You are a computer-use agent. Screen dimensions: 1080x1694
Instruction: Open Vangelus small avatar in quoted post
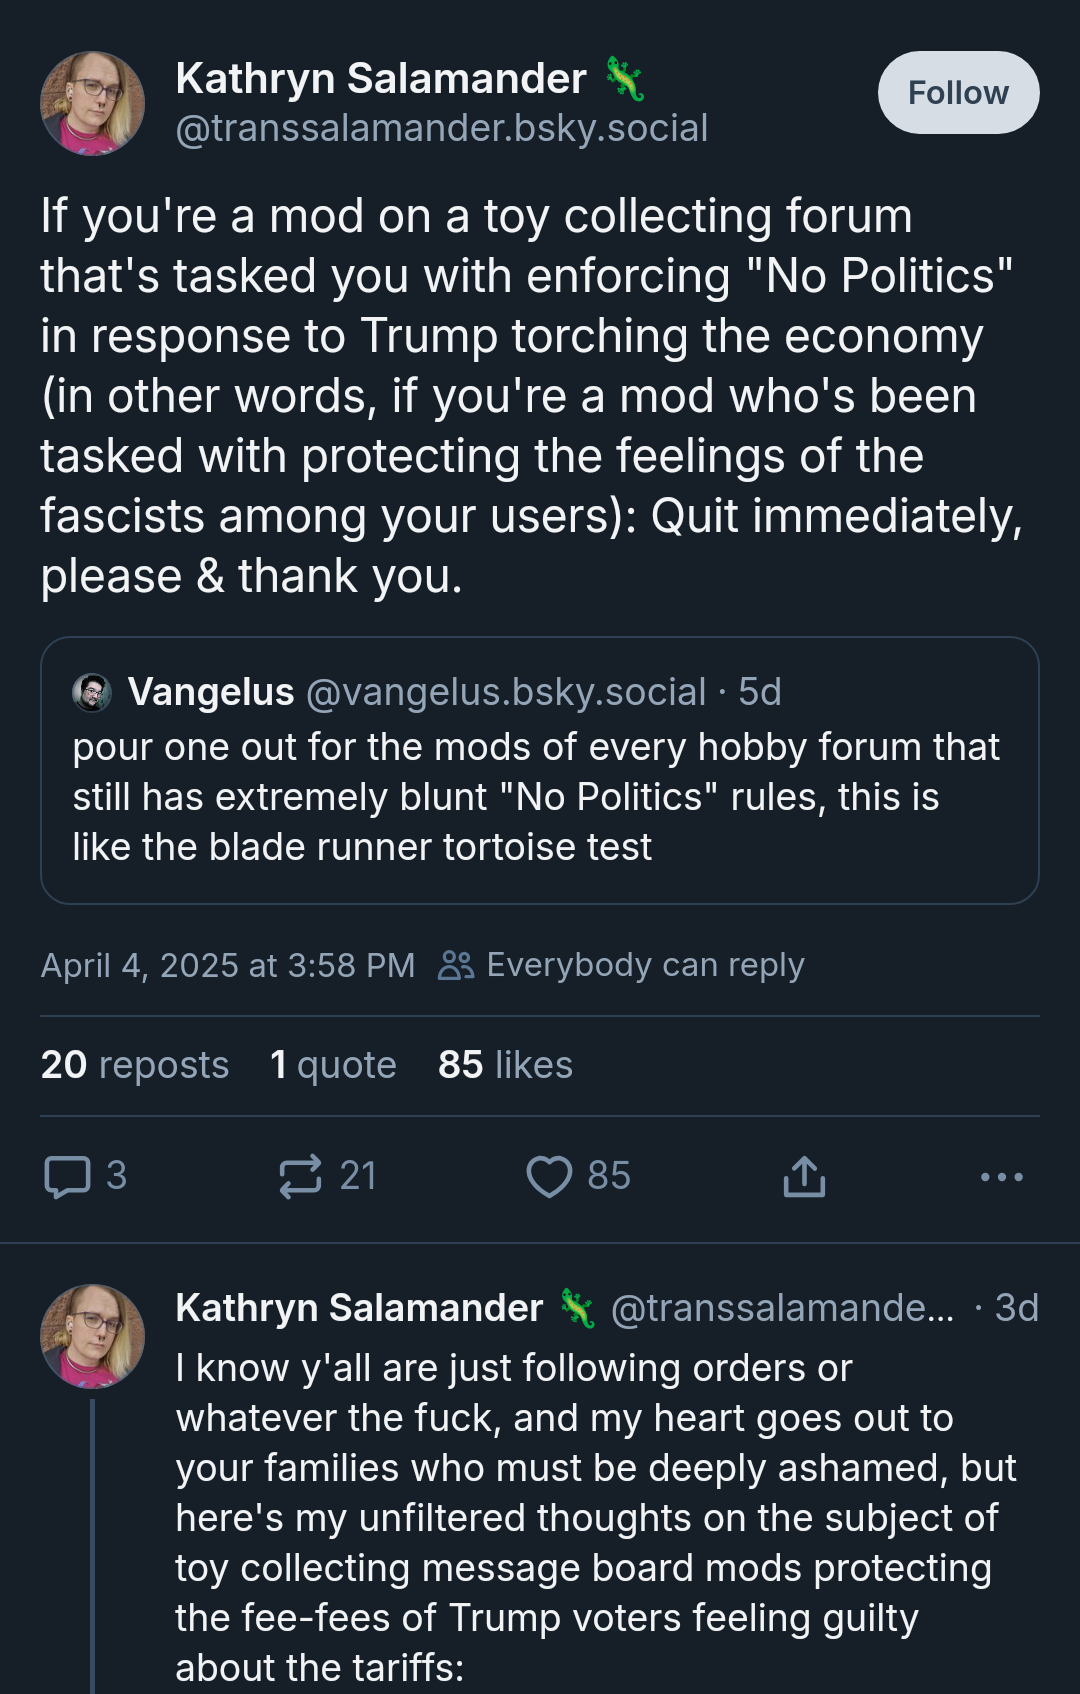pyautogui.click(x=92, y=692)
